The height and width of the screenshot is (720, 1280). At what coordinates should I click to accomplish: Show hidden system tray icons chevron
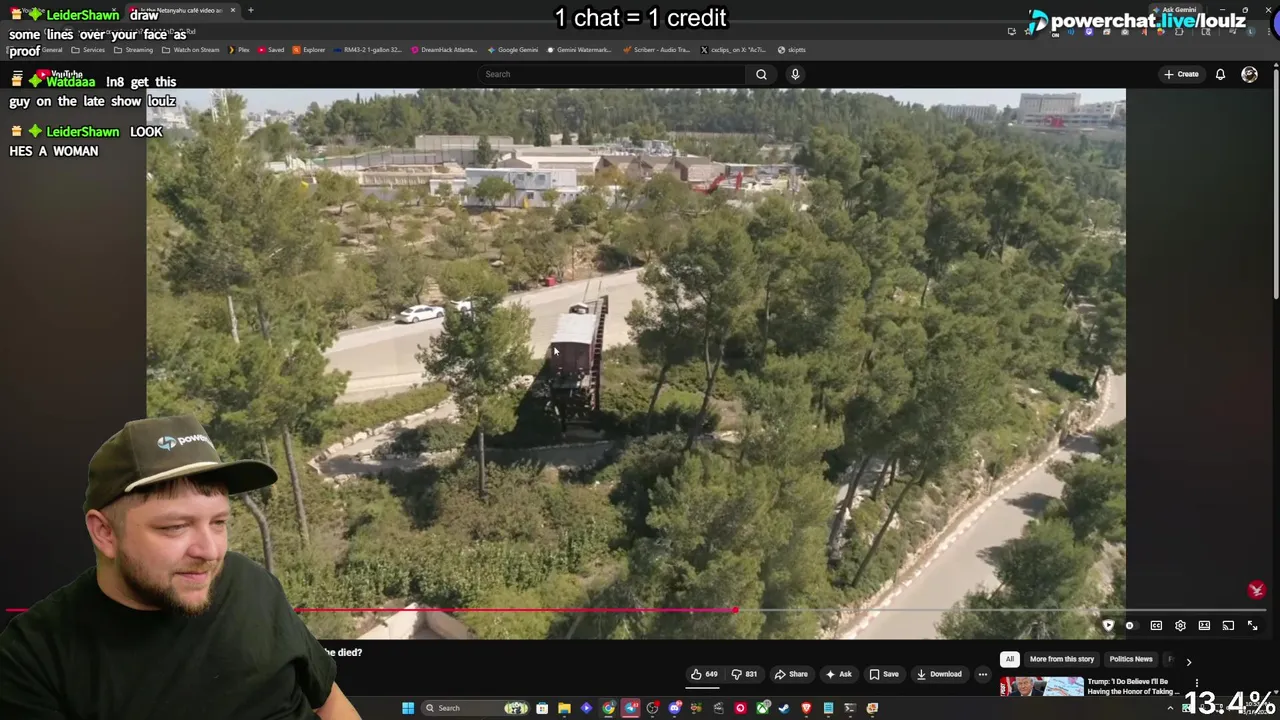click(x=1170, y=708)
